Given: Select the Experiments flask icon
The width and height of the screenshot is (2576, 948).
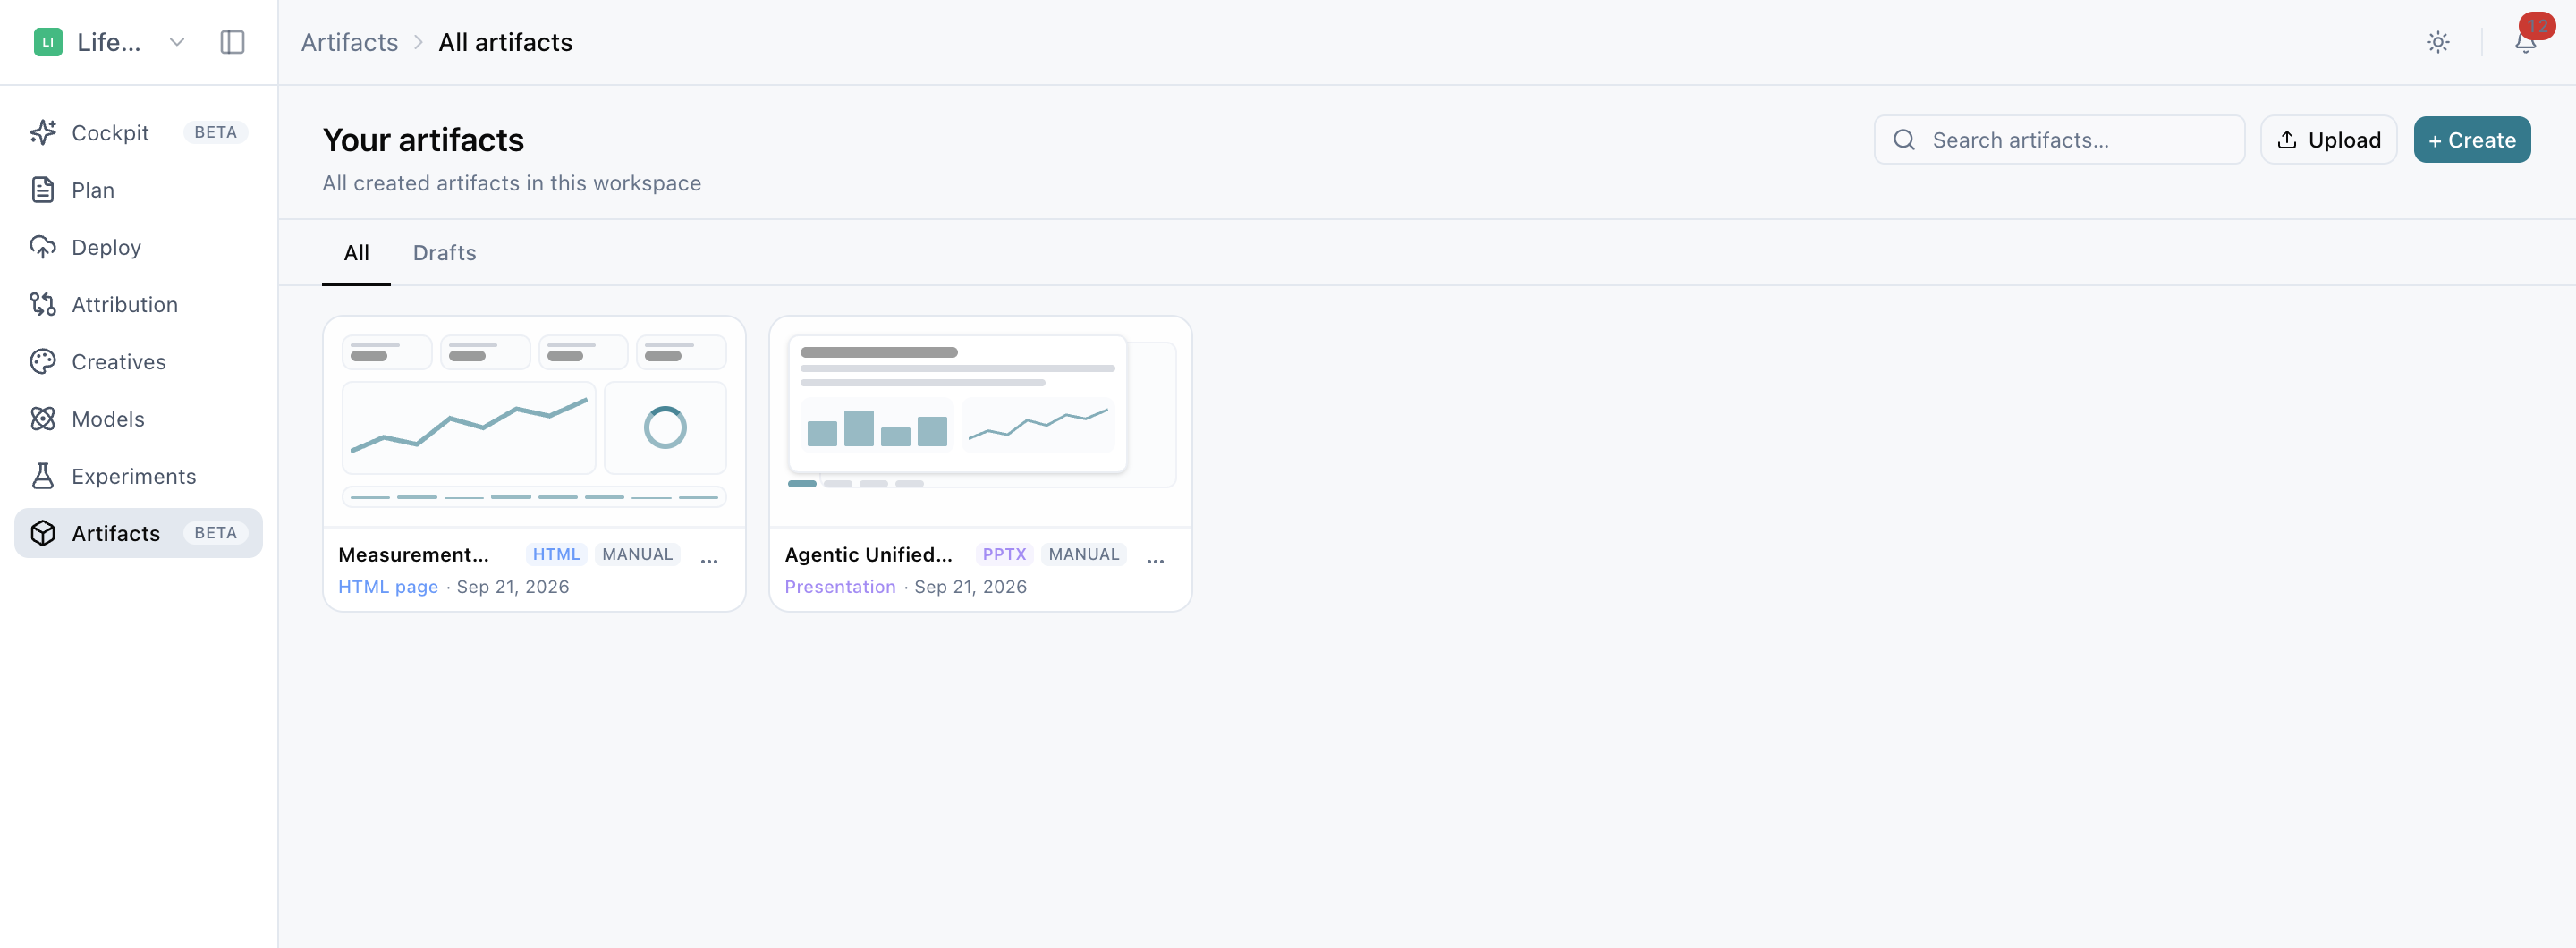Looking at the screenshot, I should (43, 476).
